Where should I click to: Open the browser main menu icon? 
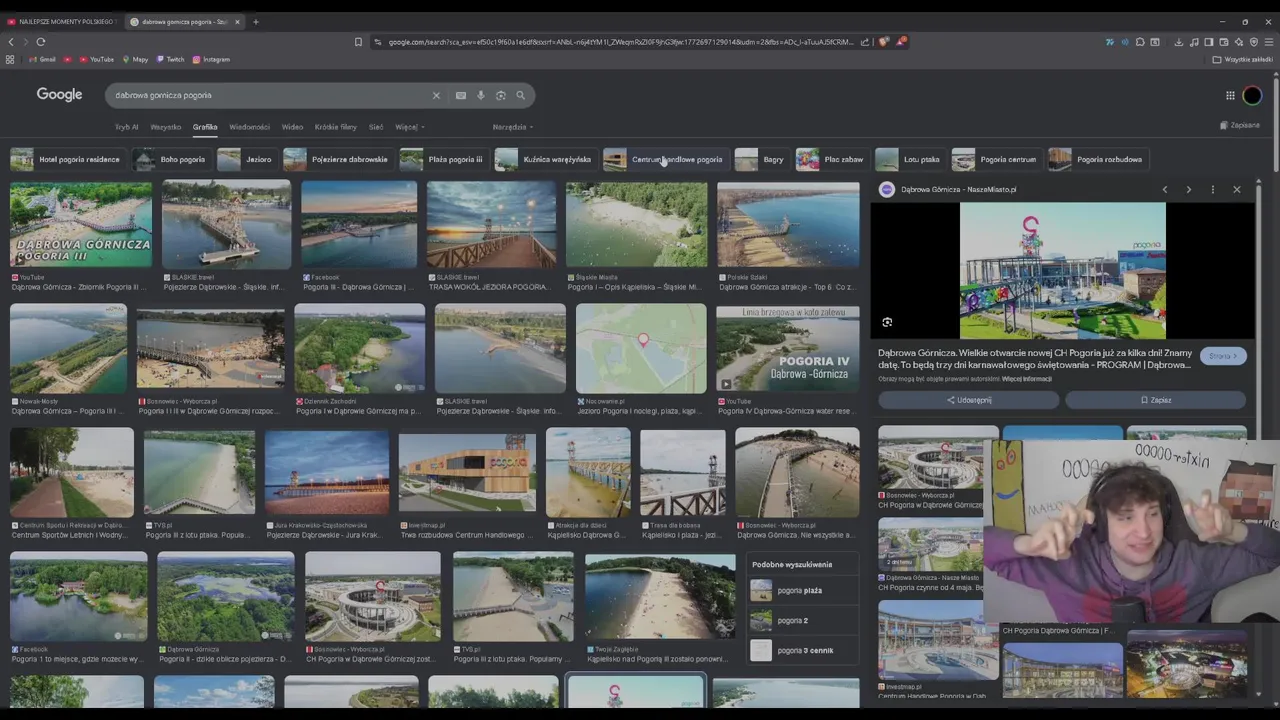(1269, 42)
